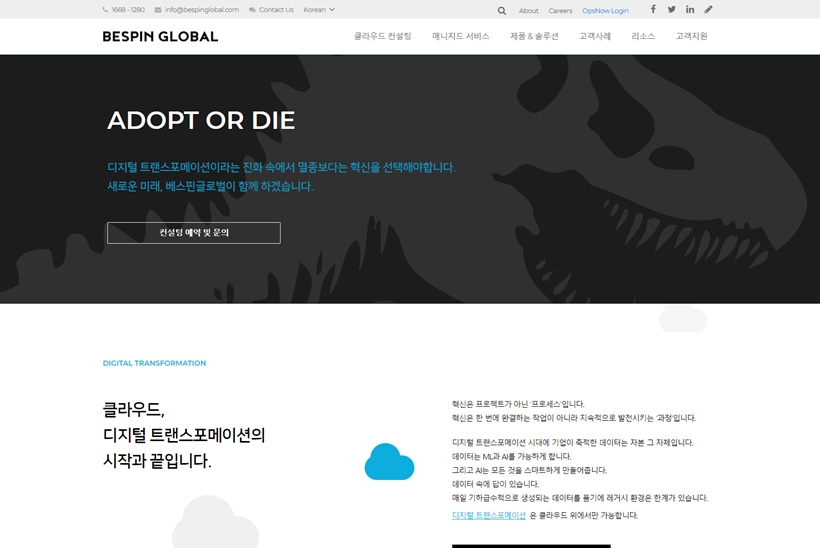Image resolution: width=820 pixels, height=548 pixels.
Task: Click the envelope icon beside the email address
Action: coord(158,9)
